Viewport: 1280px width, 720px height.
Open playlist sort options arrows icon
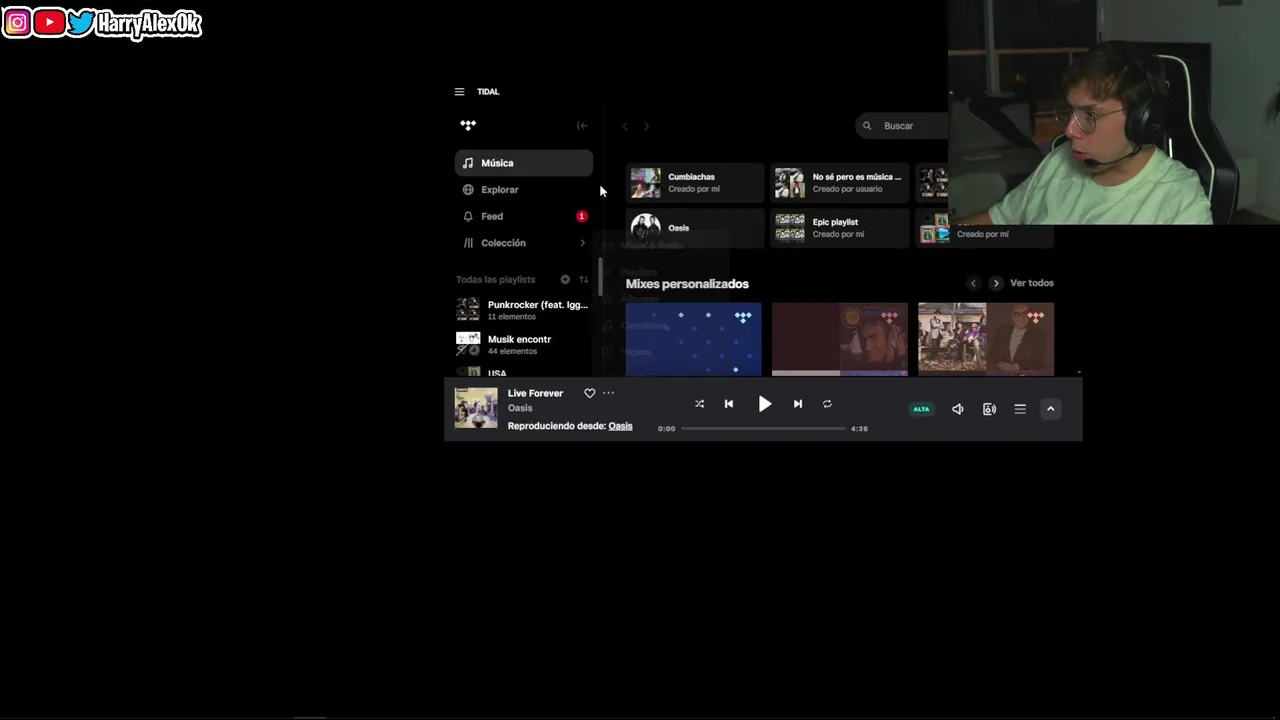tap(584, 280)
